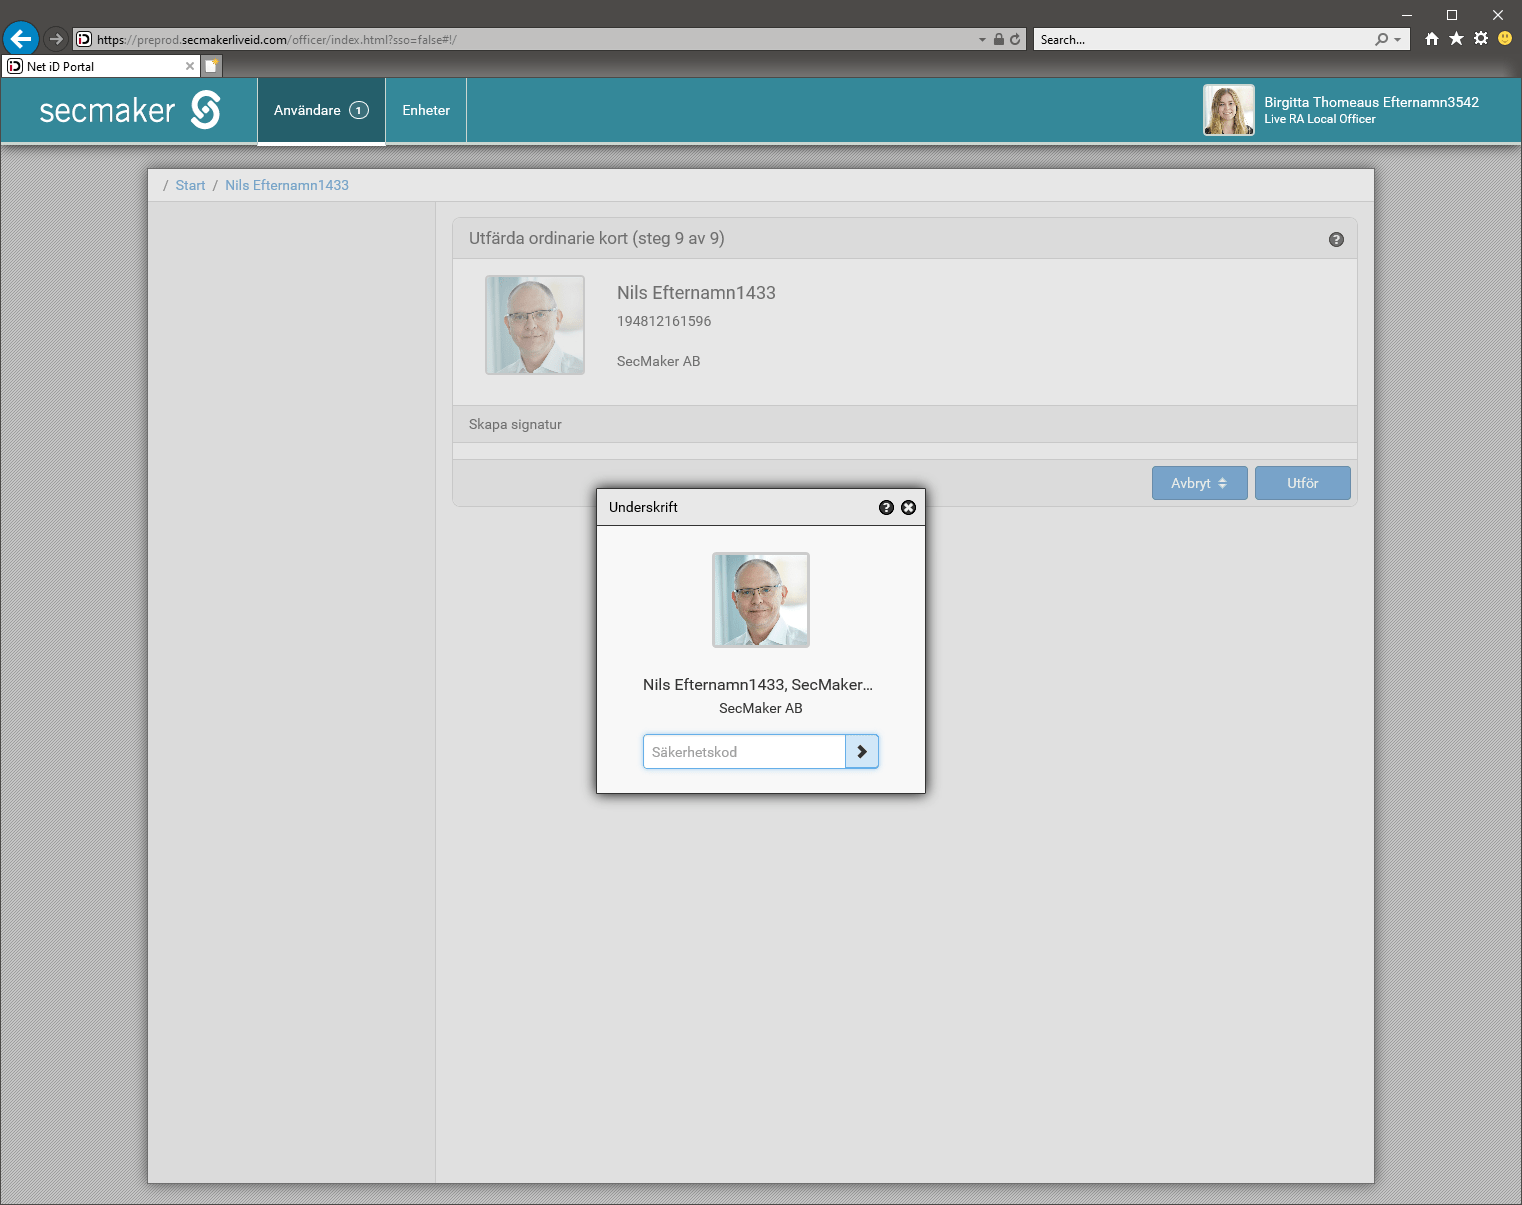
Task: Open address bar URL history dropdown
Action: click(x=982, y=40)
